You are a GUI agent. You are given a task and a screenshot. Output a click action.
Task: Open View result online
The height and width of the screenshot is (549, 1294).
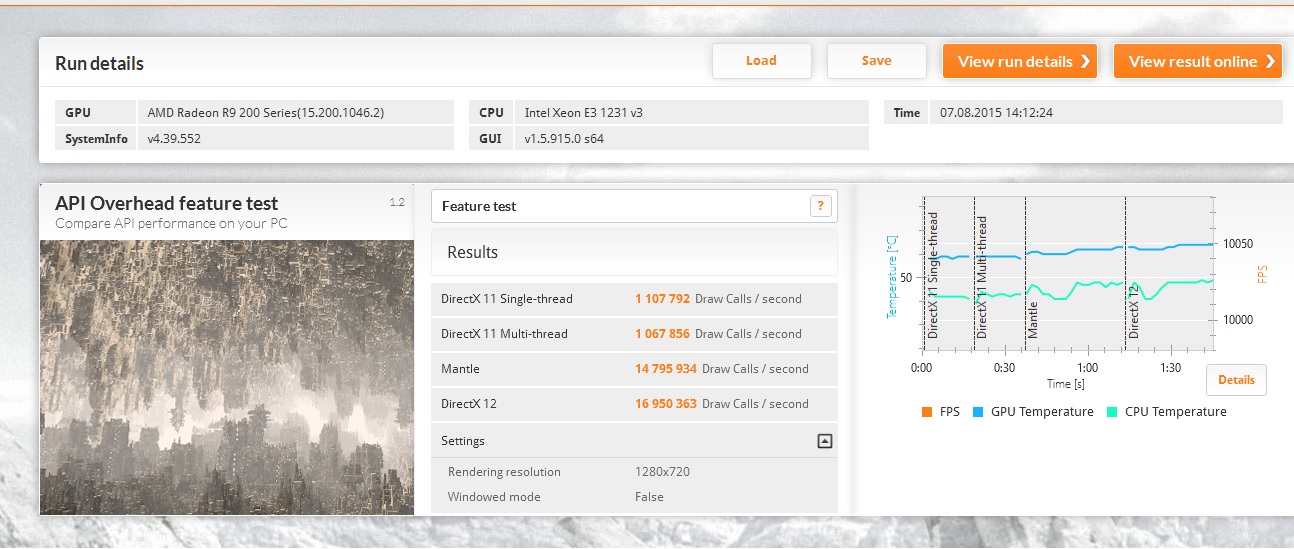tap(1198, 61)
